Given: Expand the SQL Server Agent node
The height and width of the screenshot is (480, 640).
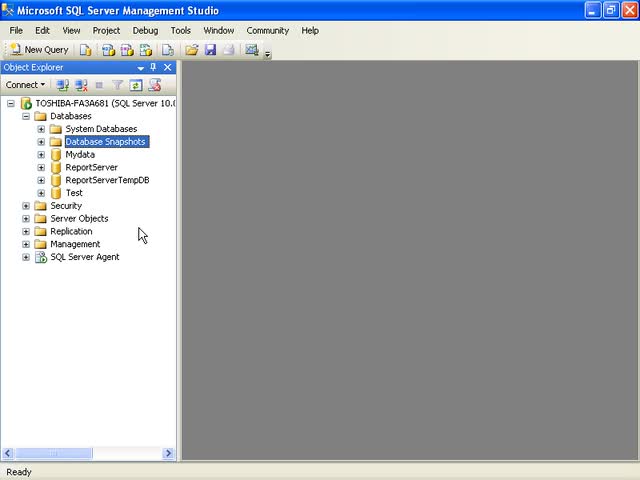Looking at the screenshot, I should 26,257.
